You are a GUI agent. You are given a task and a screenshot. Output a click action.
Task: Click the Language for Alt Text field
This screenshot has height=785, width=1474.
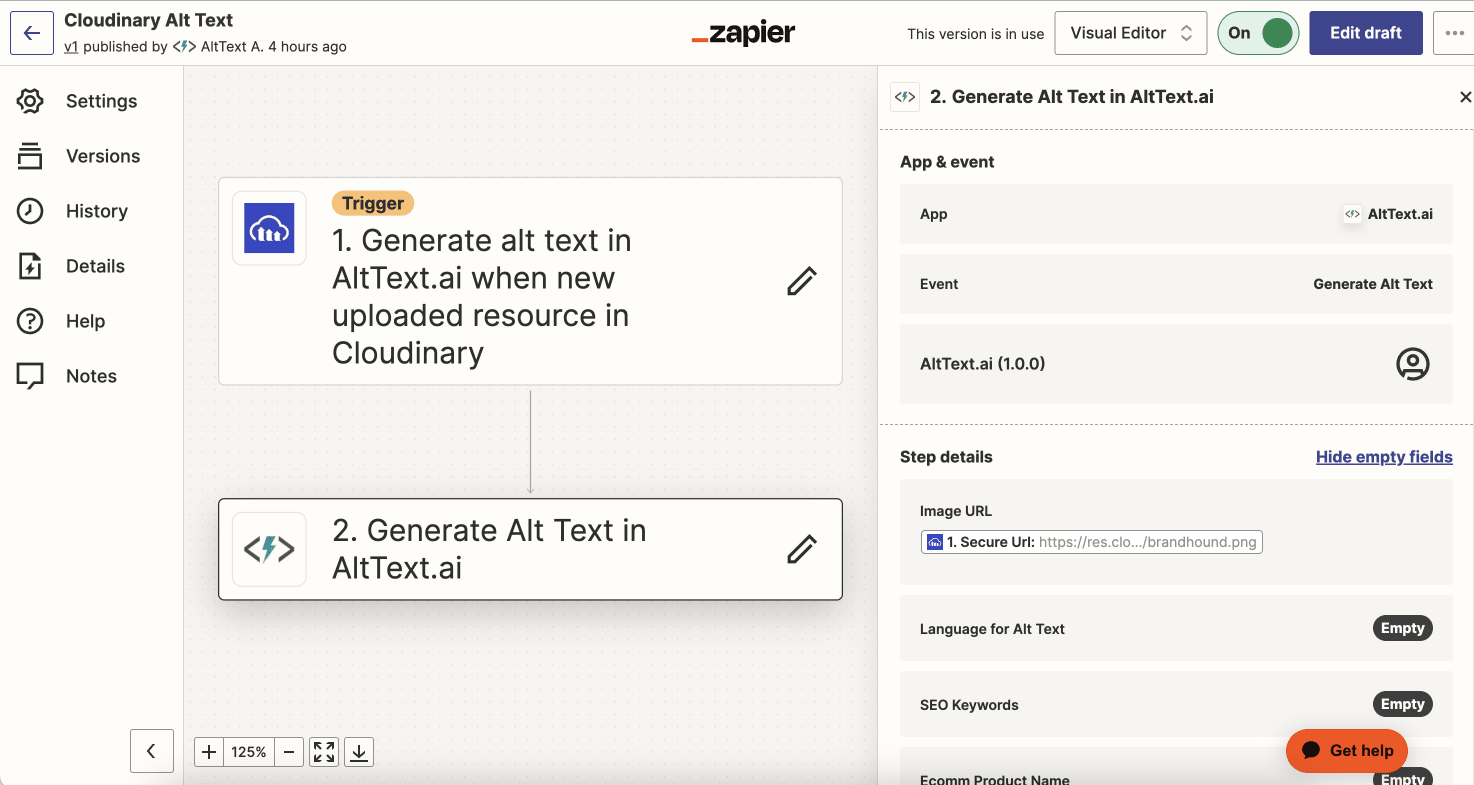1176,629
